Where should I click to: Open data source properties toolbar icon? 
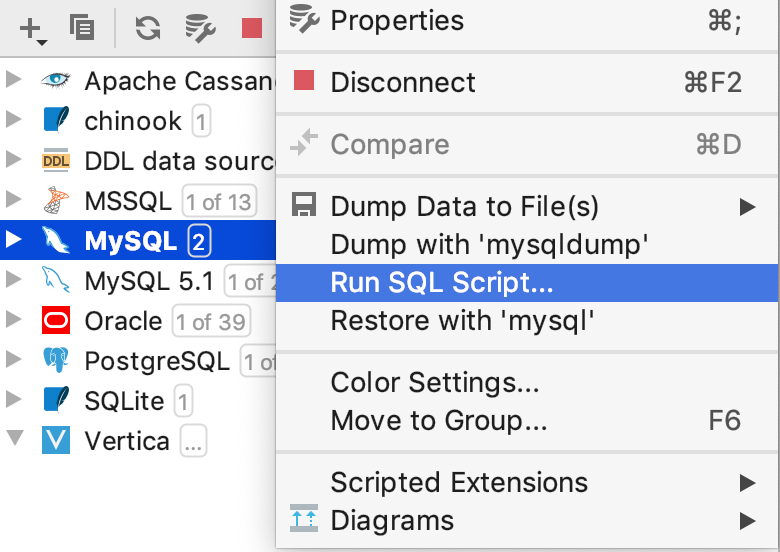click(x=200, y=29)
